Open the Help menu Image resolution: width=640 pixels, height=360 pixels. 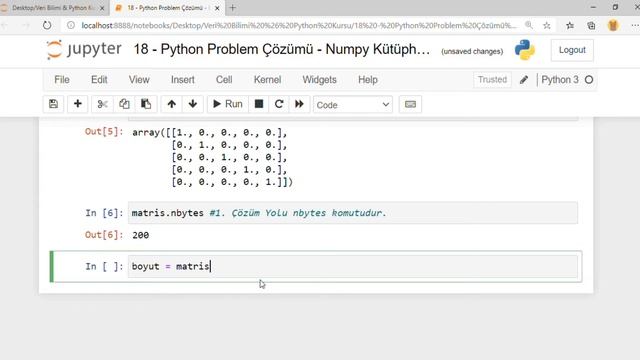click(x=368, y=80)
